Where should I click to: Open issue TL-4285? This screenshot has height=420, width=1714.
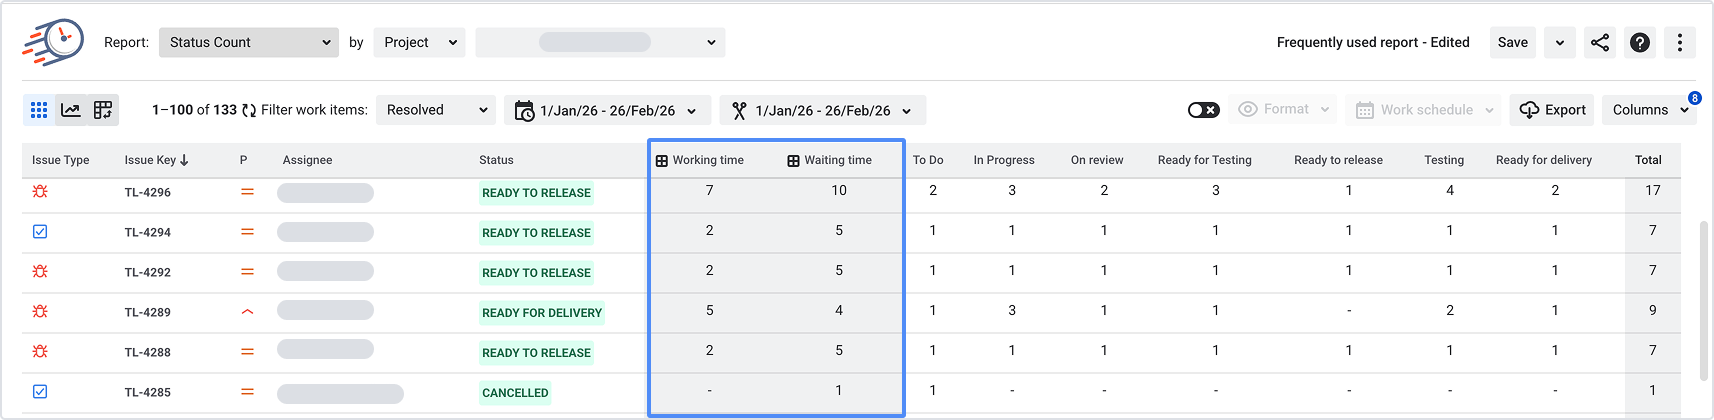(x=148, y=392)
